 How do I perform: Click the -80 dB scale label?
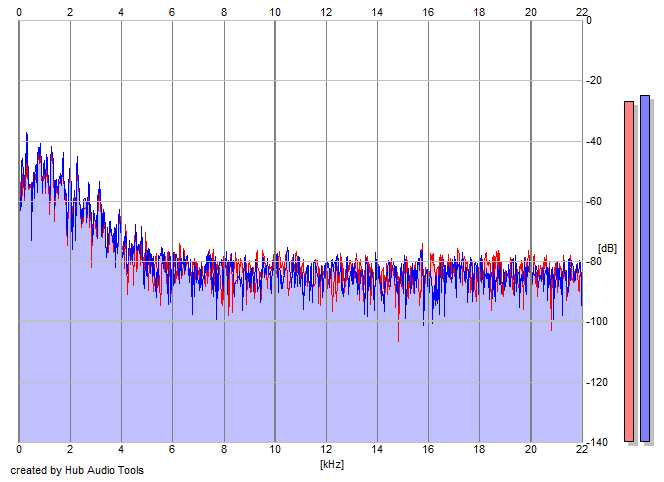(594, 261)
